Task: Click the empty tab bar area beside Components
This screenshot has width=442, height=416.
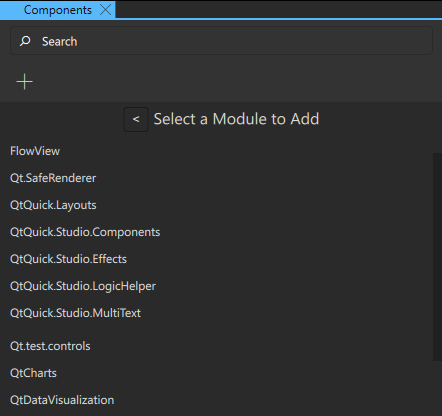Action: [278, 9]
